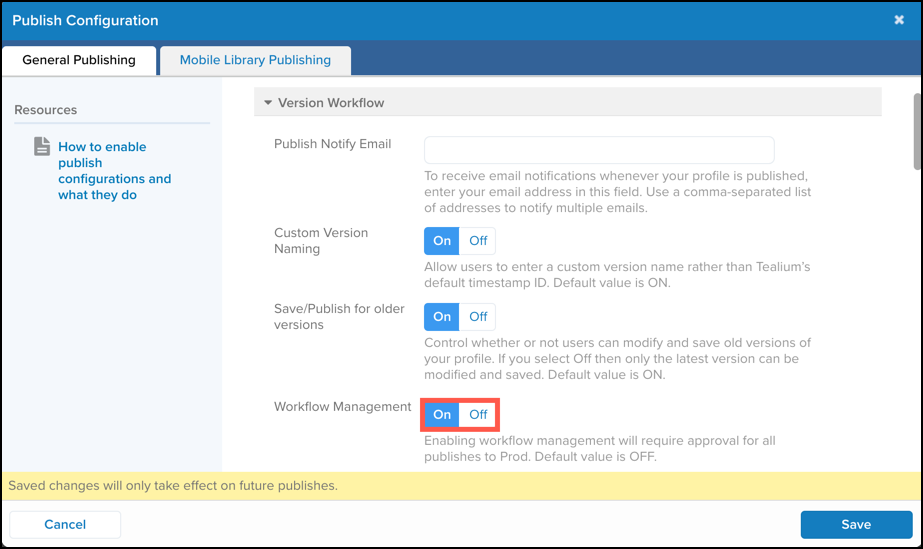Click the yellow saved changes notice bar

pyautogui.click(x=461, y=486)
